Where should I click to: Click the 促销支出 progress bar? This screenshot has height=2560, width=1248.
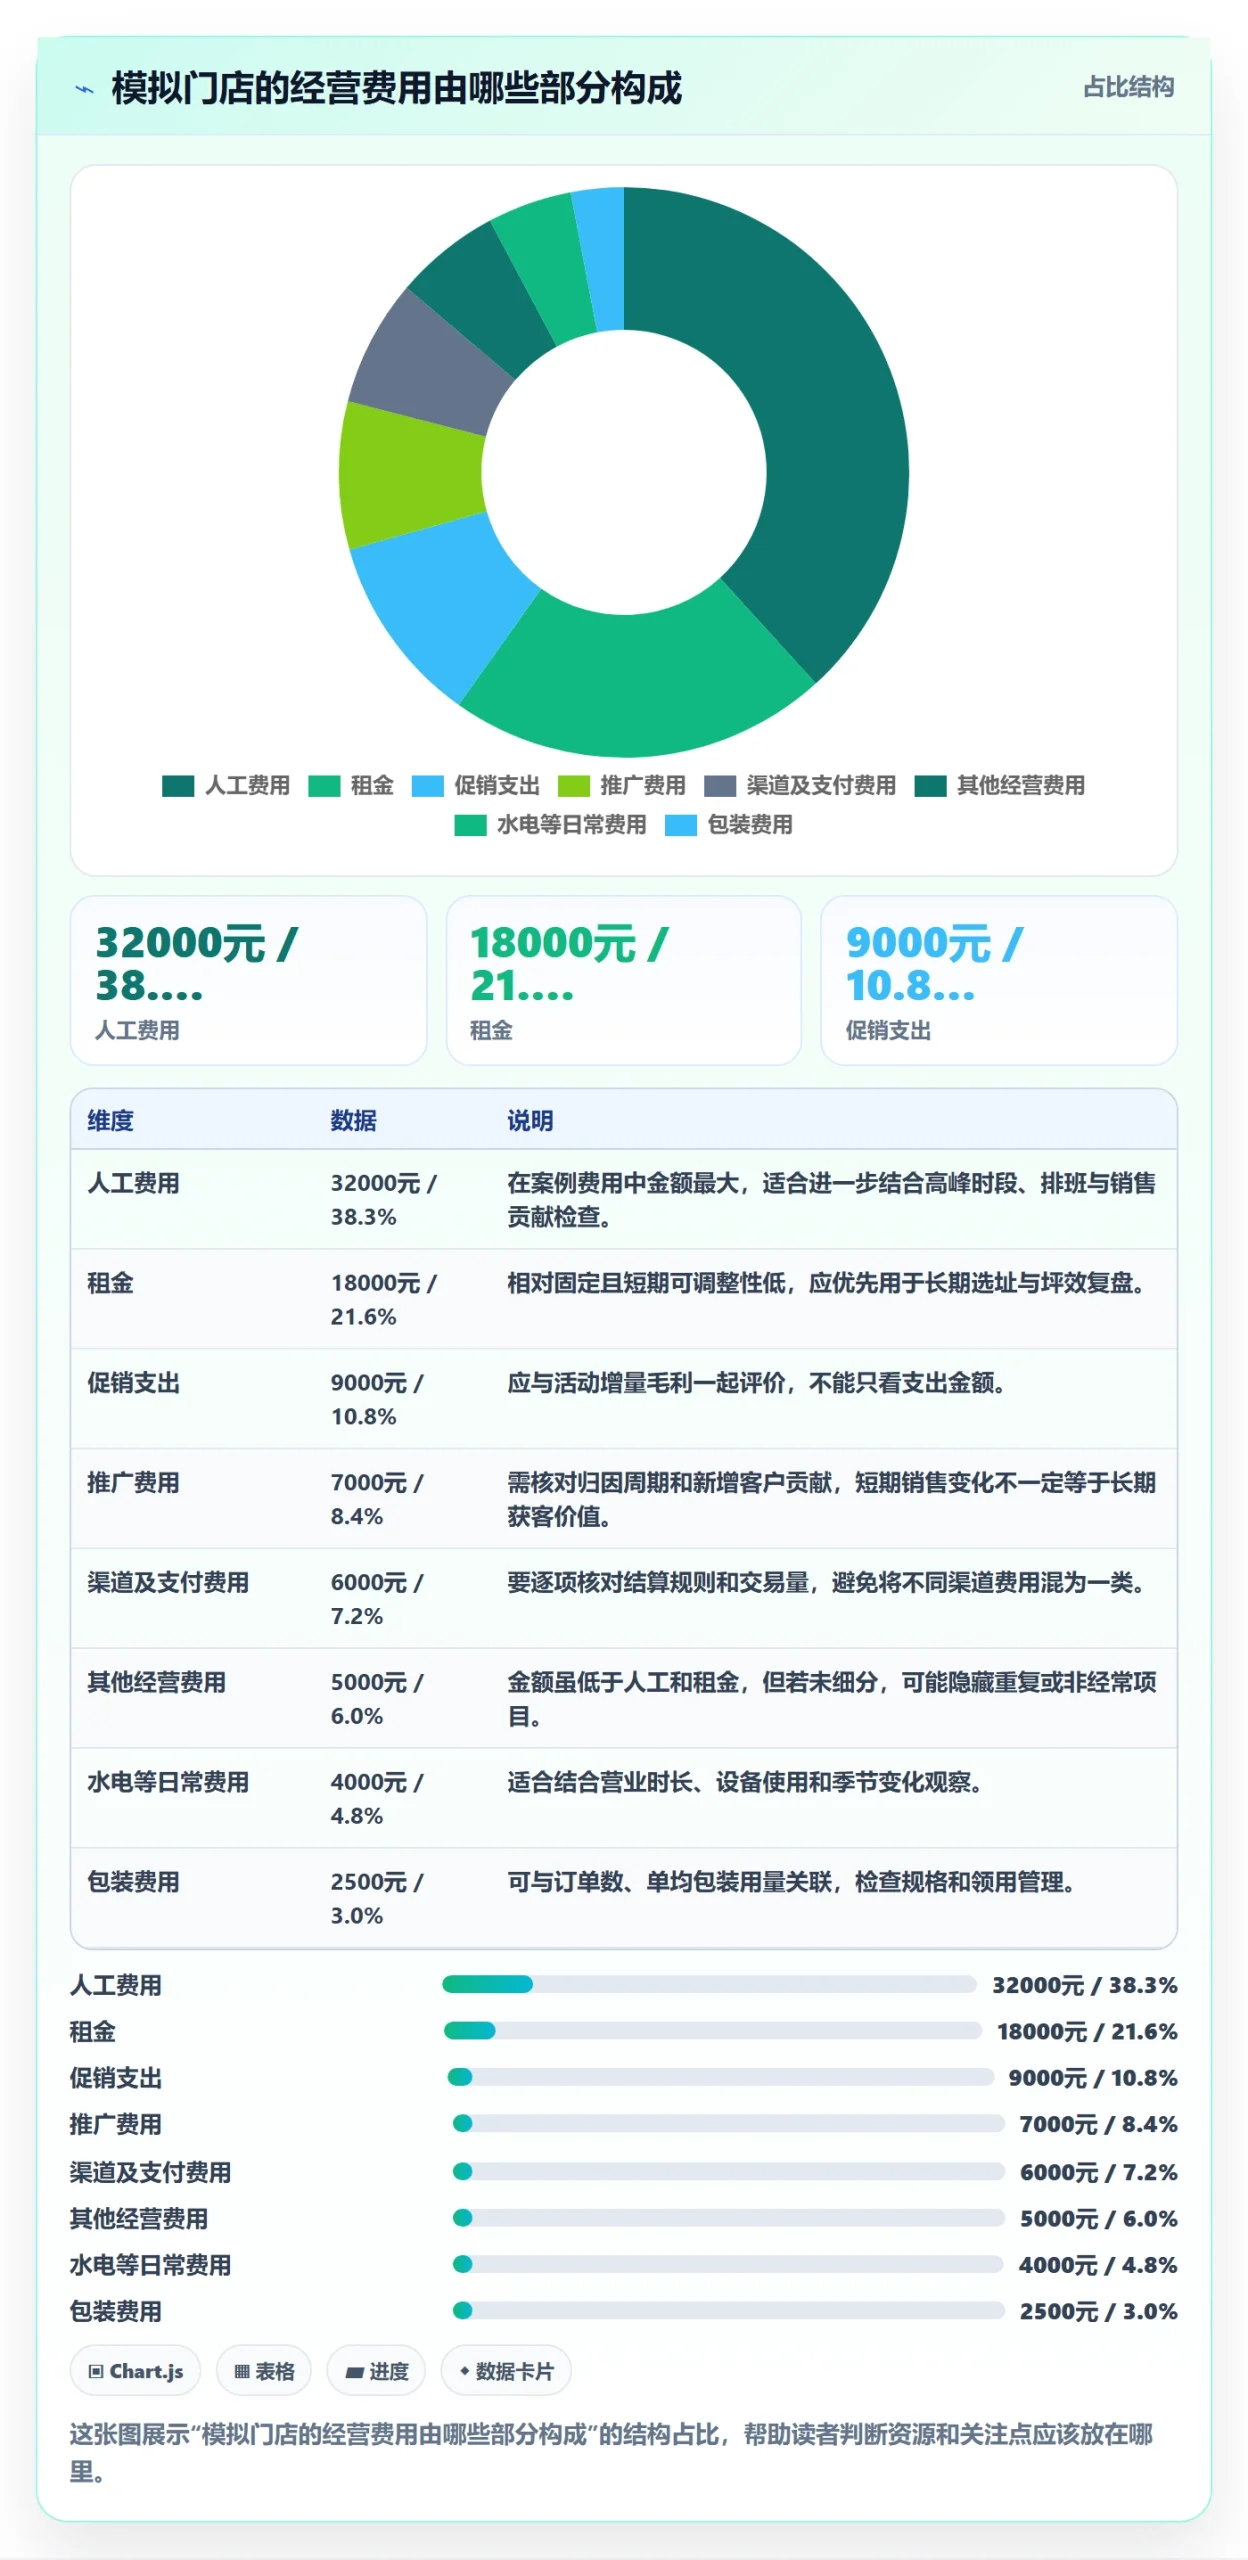720,2077
